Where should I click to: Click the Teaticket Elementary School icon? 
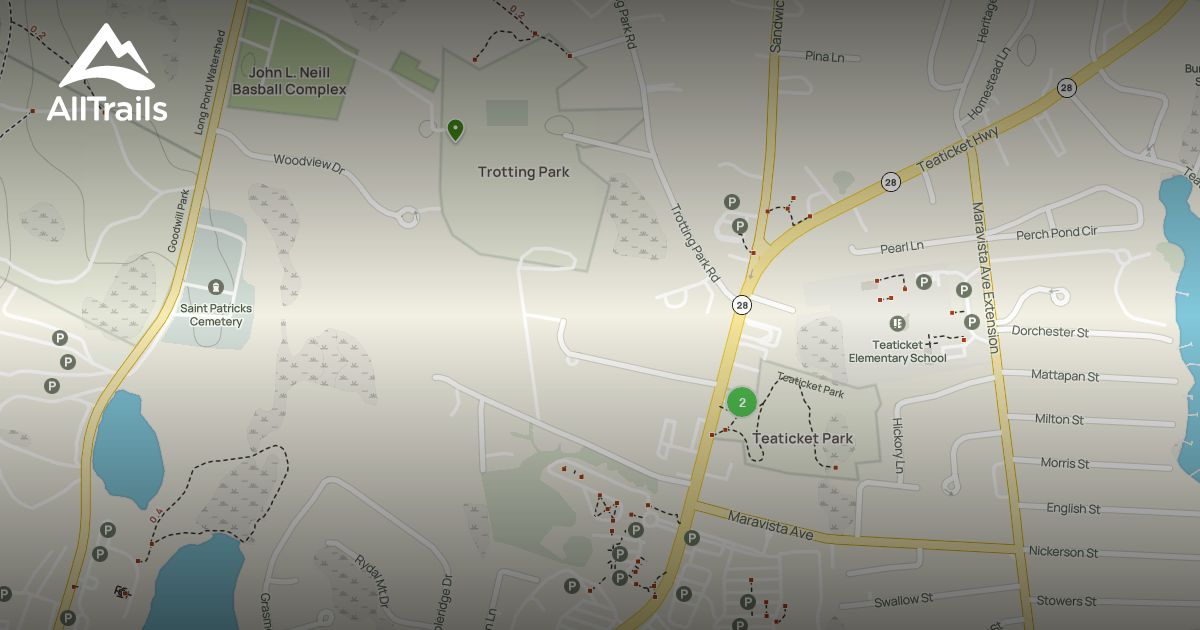click(897, 323)
